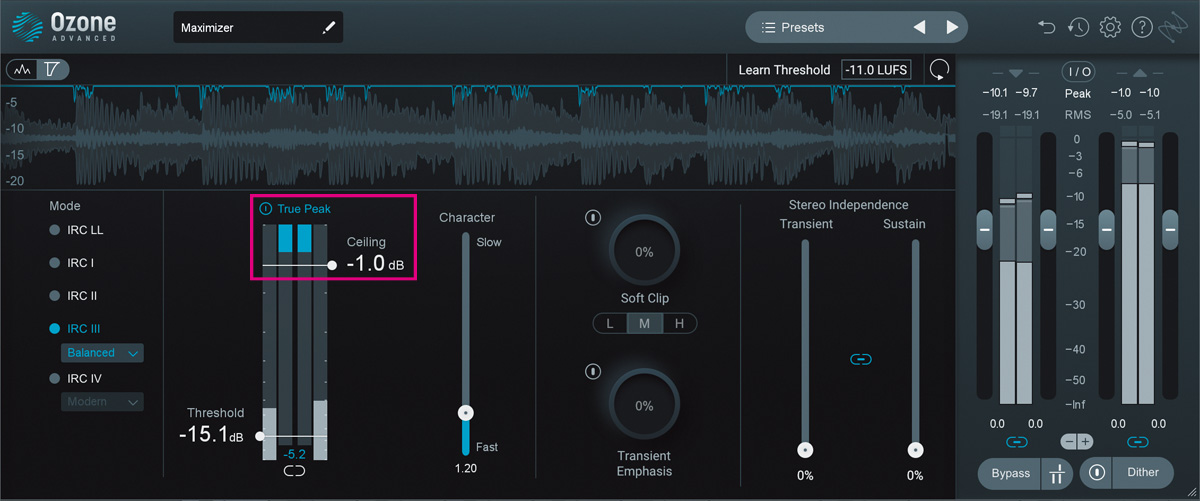This screenshot has width=1200, height=501.
Task: Click the -5.2 gain reduction readout
Action: click(294, 453)
